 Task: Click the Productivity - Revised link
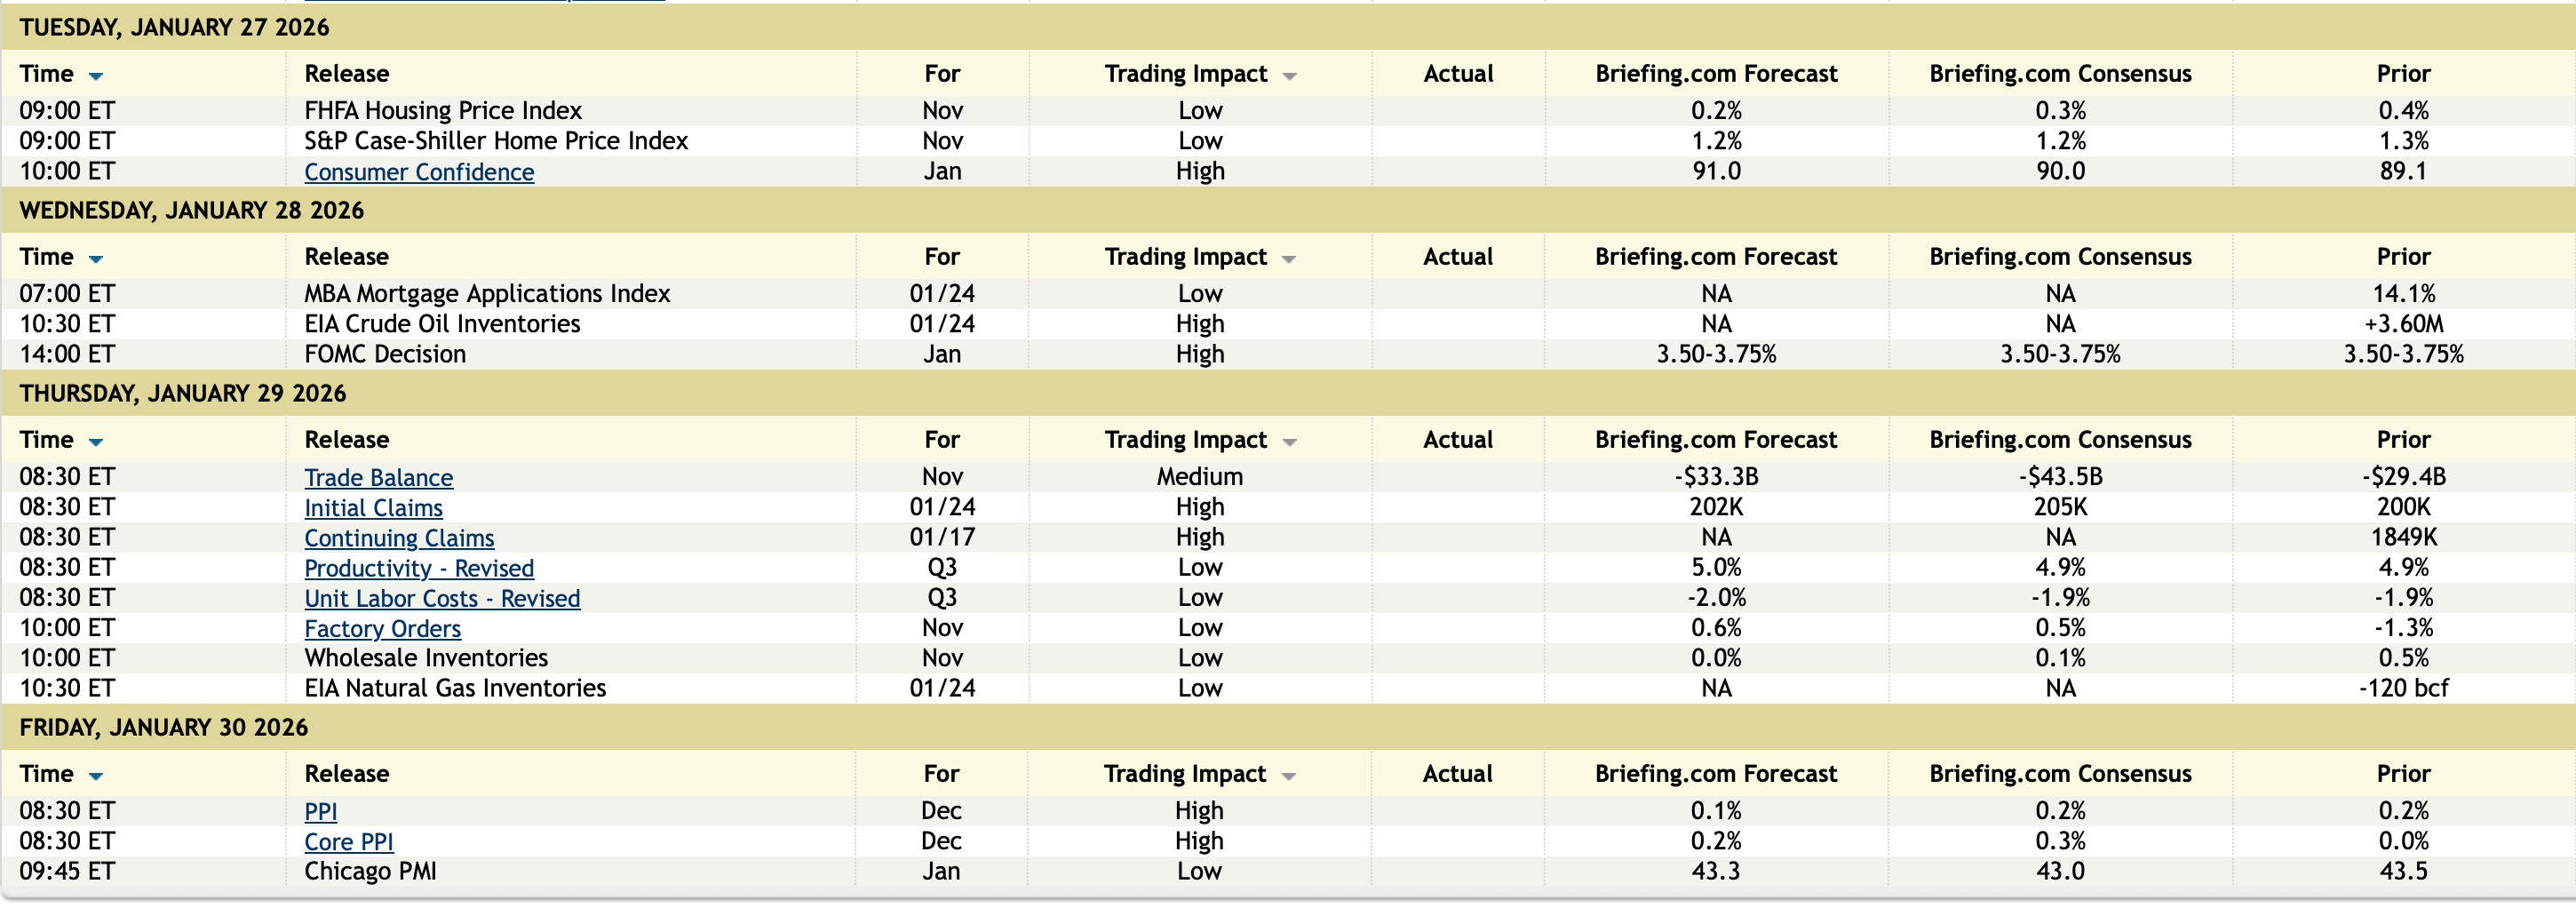(419, 568)
